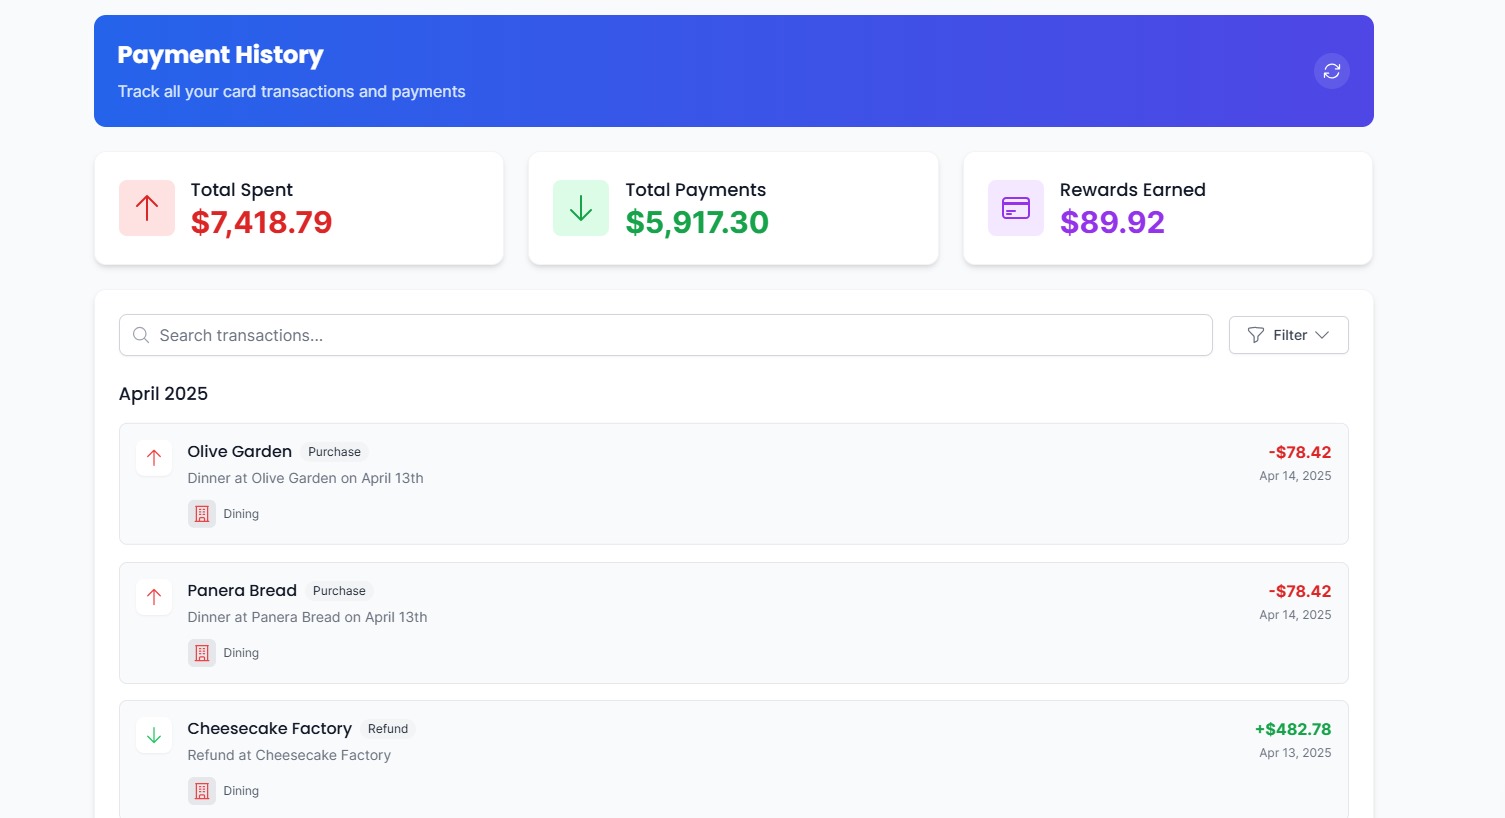This screenshot has width=1505, height=818.
Task: Click the Apr 14, 2025 date on Olive Garden
Action: click(x=1295, y=476)
